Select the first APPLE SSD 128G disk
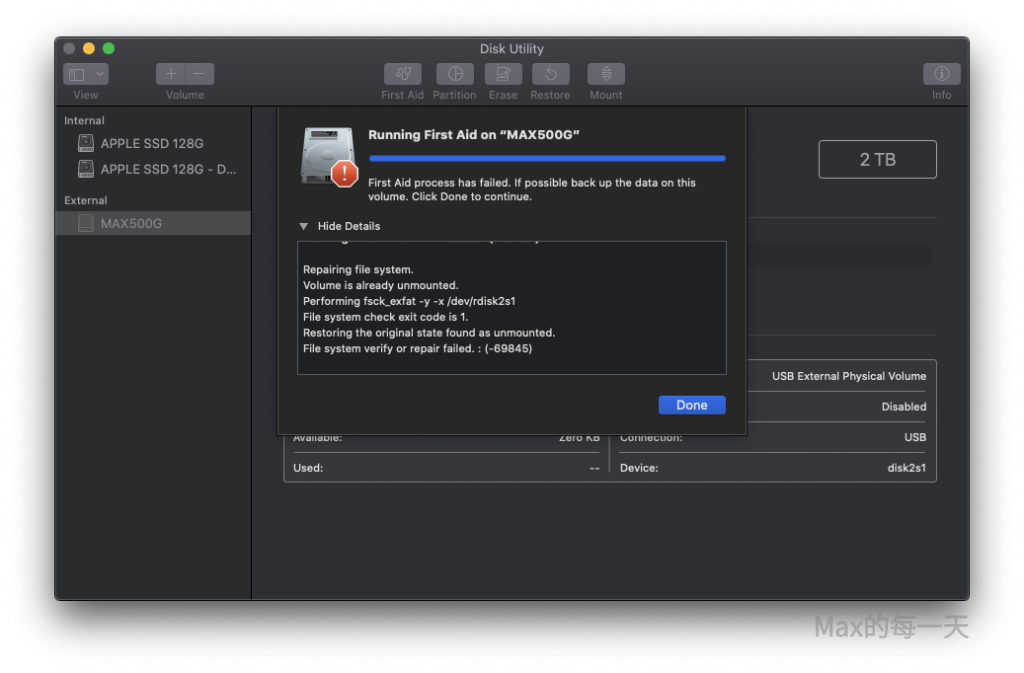The image size is (1024, 673). point(151,143)
